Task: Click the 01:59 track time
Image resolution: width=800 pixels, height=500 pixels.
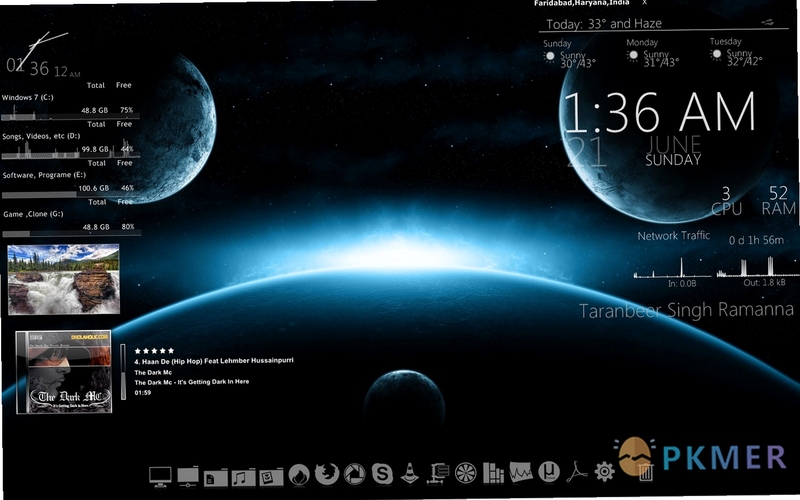Action: (x=142, y=392)
